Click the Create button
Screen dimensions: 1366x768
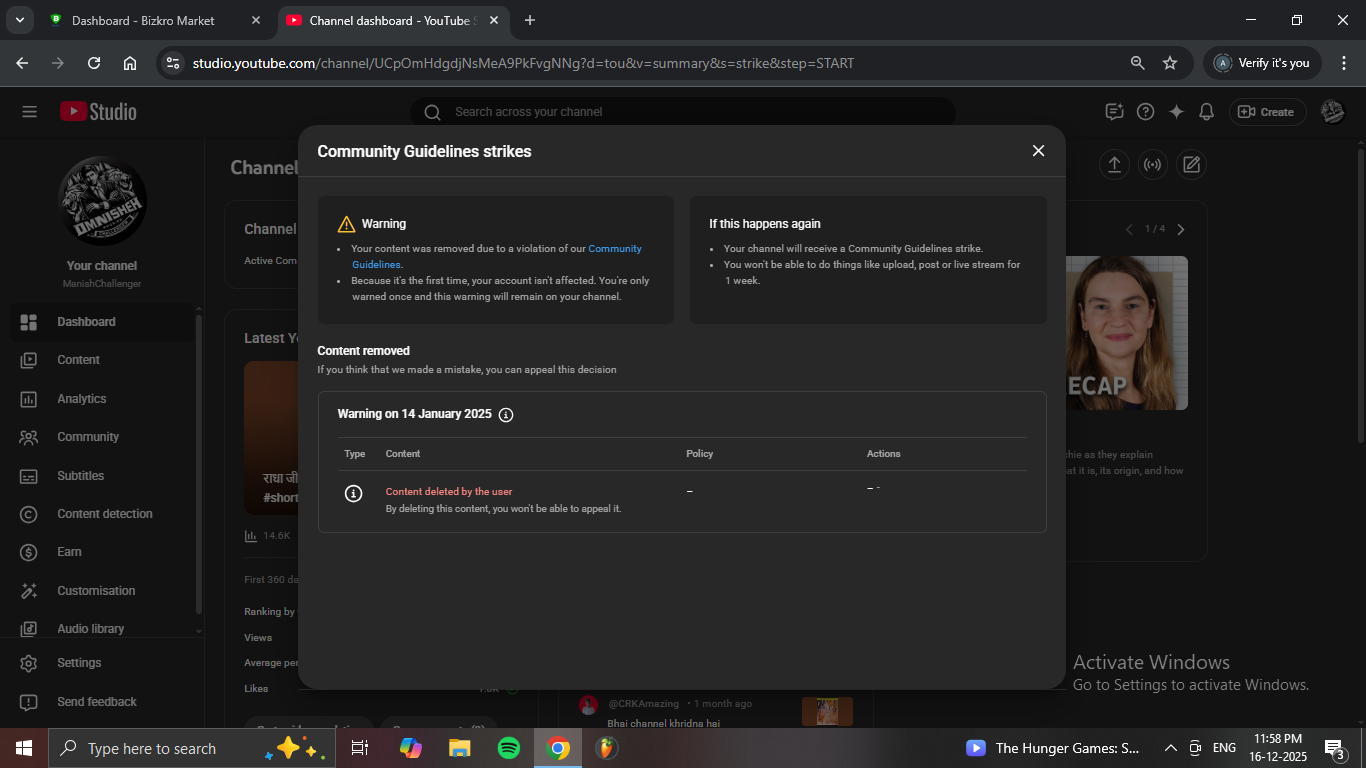[x=1267, y=112]
